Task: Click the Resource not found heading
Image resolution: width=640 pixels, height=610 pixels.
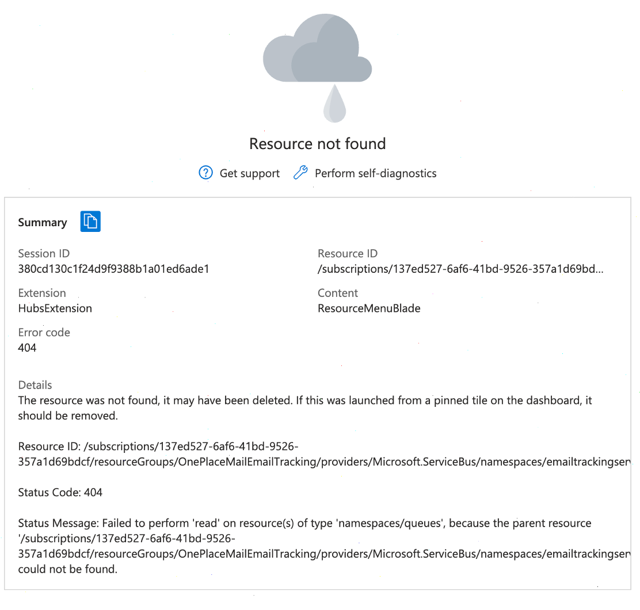Action: click(318, 144)
